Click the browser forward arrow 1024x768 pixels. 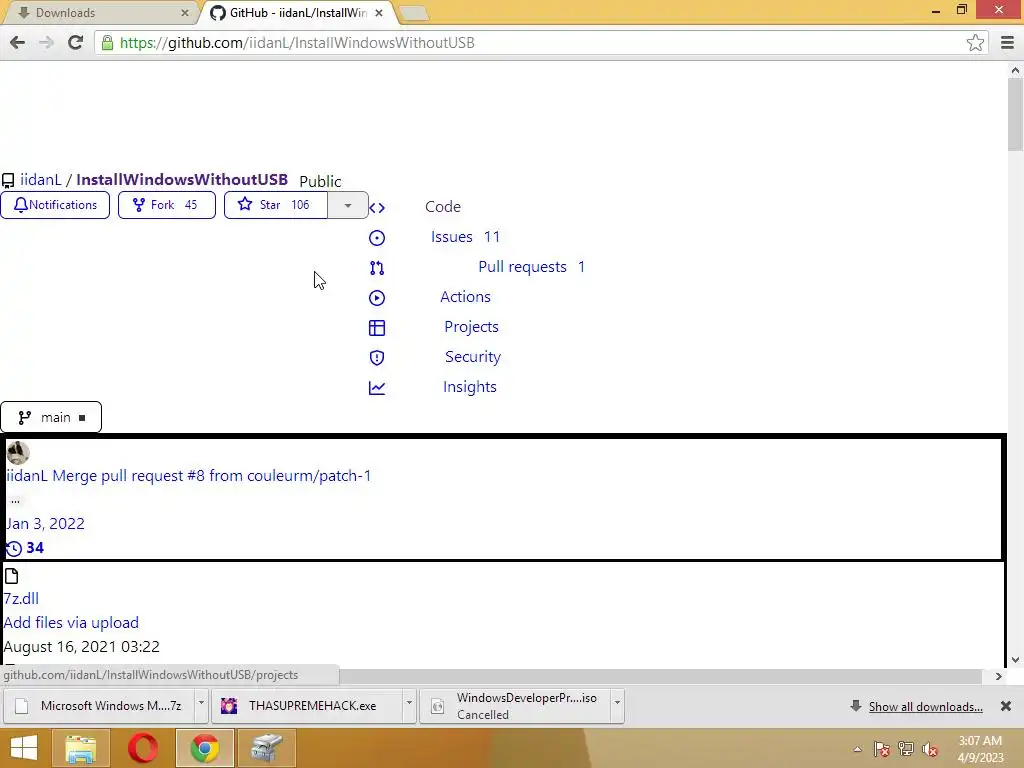46,42
